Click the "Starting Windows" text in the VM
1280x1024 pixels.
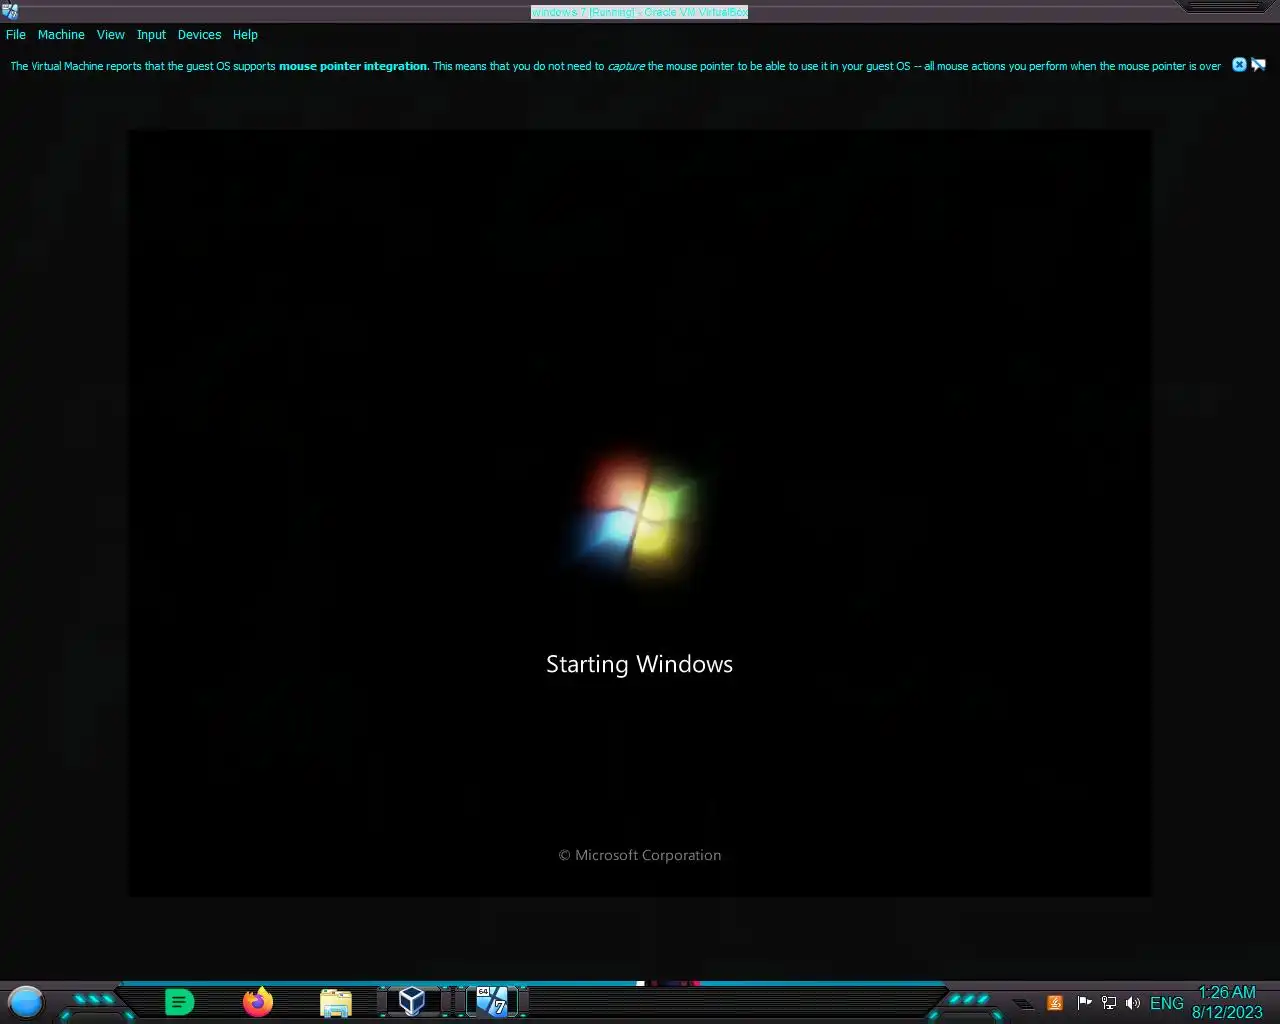point(640,665)
